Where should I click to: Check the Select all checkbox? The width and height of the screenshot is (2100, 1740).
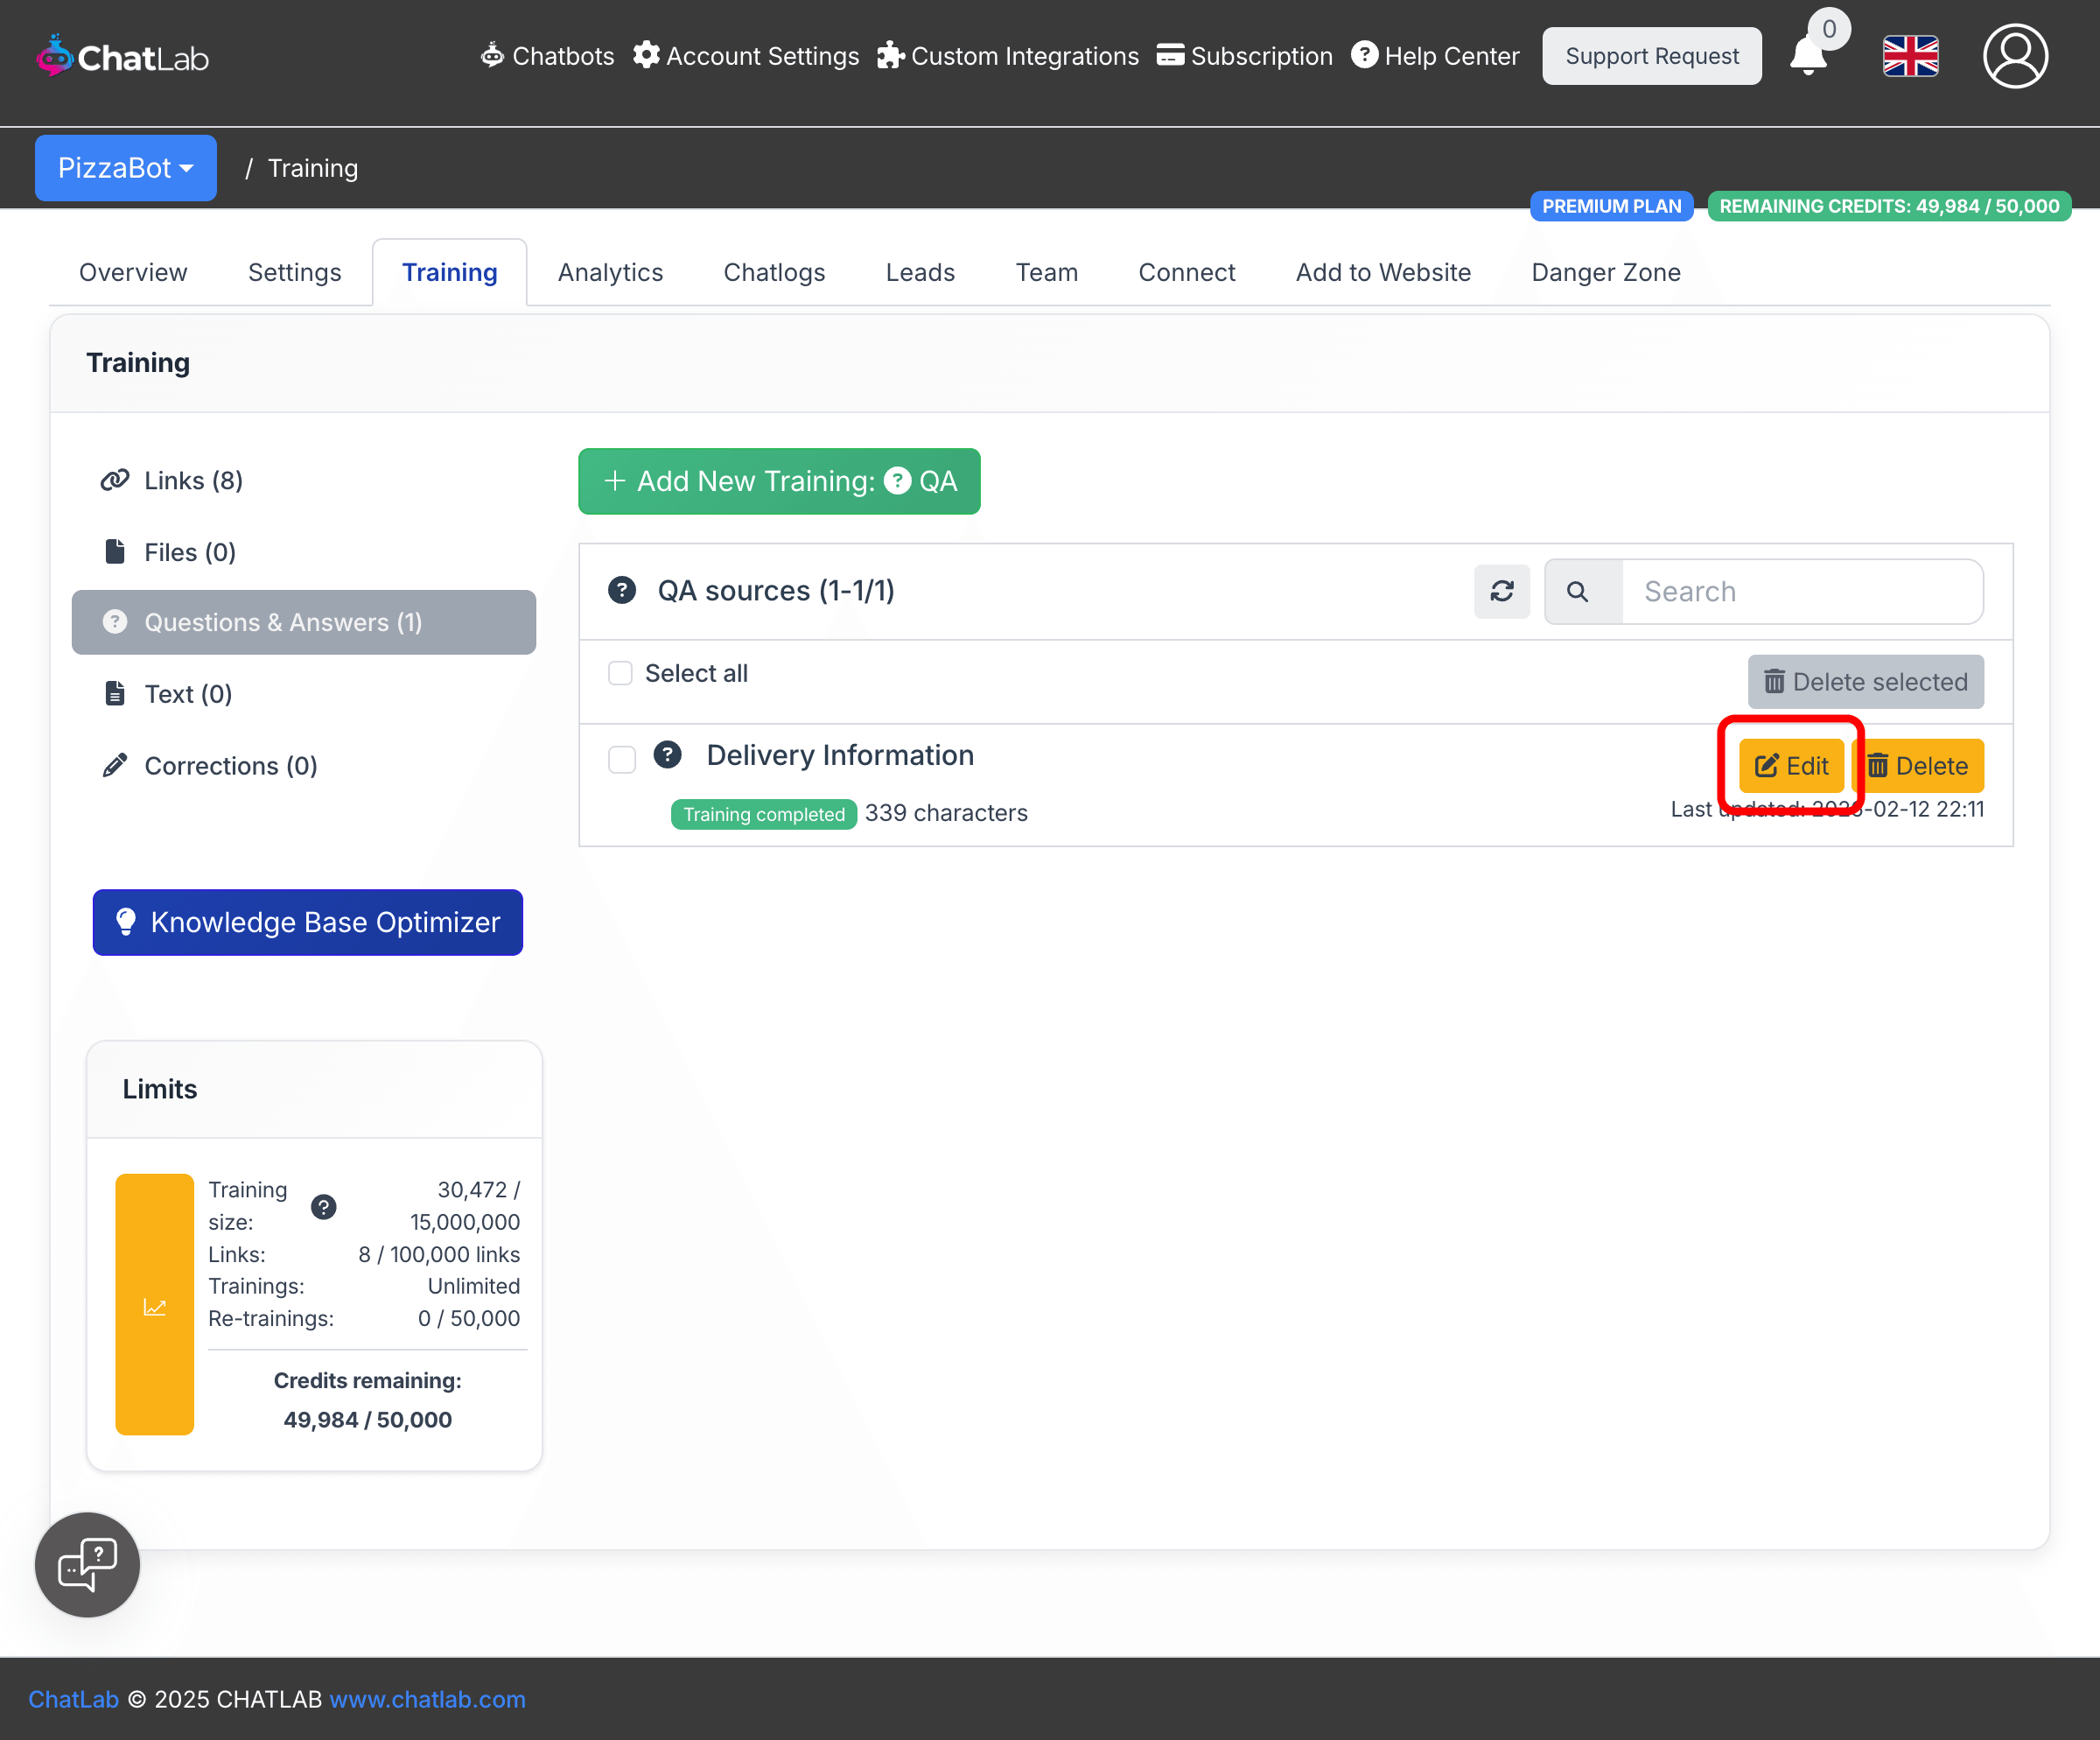click(620, 673)
